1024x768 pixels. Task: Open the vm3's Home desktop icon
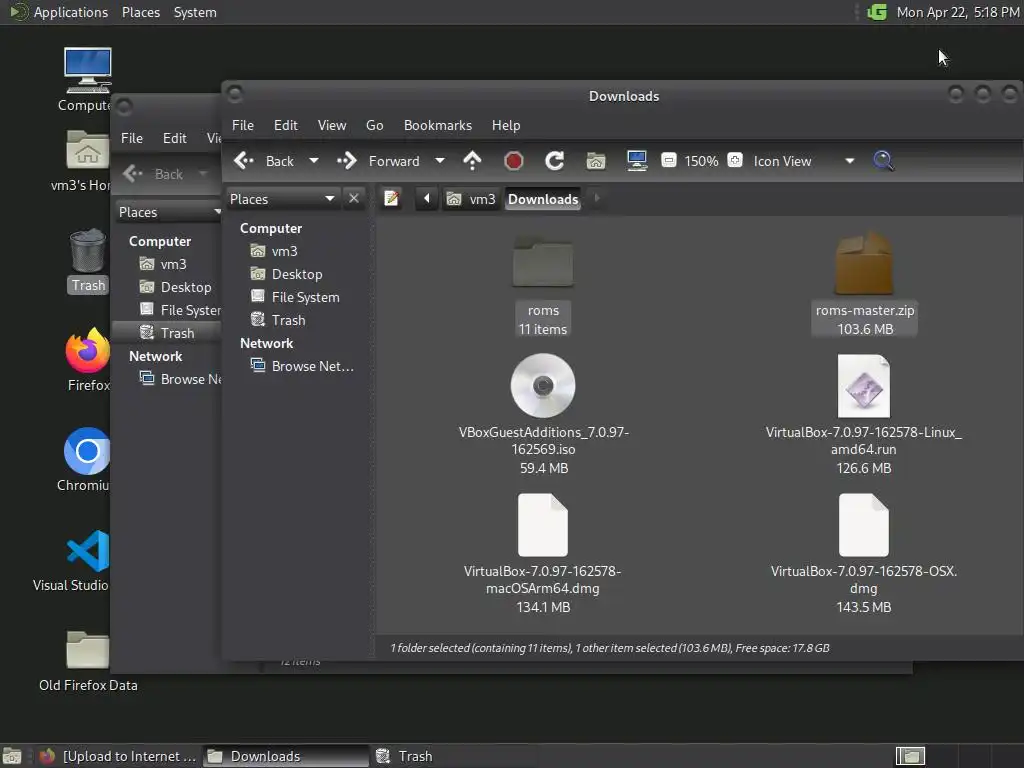click(88, 150)
